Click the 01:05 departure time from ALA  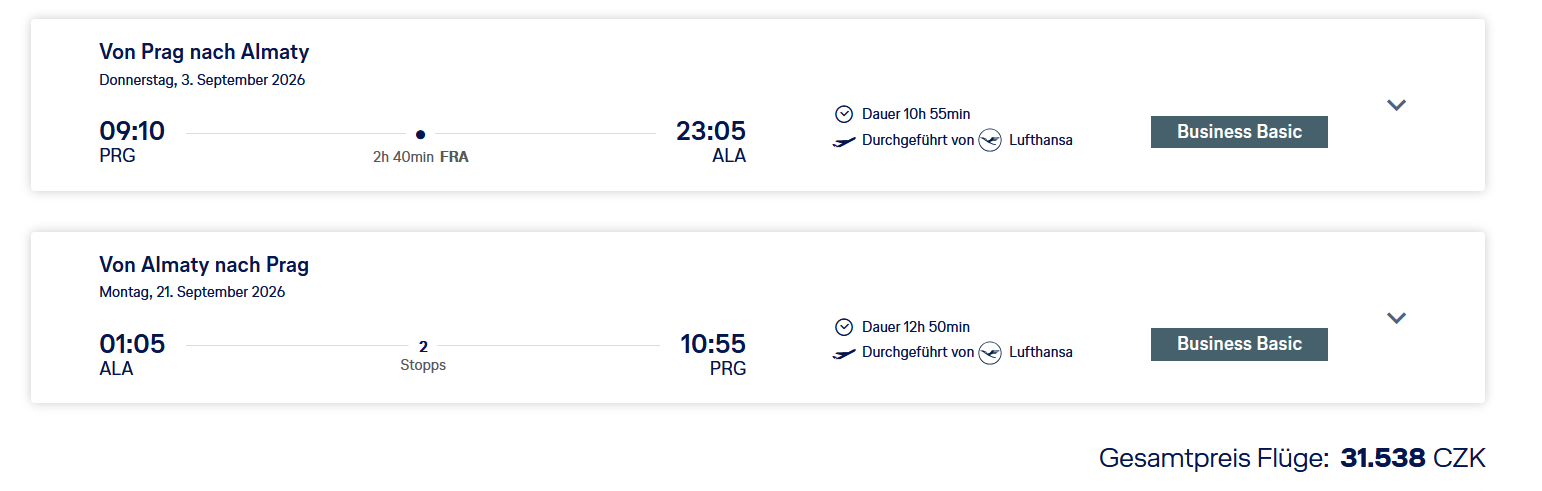point(132,344)
